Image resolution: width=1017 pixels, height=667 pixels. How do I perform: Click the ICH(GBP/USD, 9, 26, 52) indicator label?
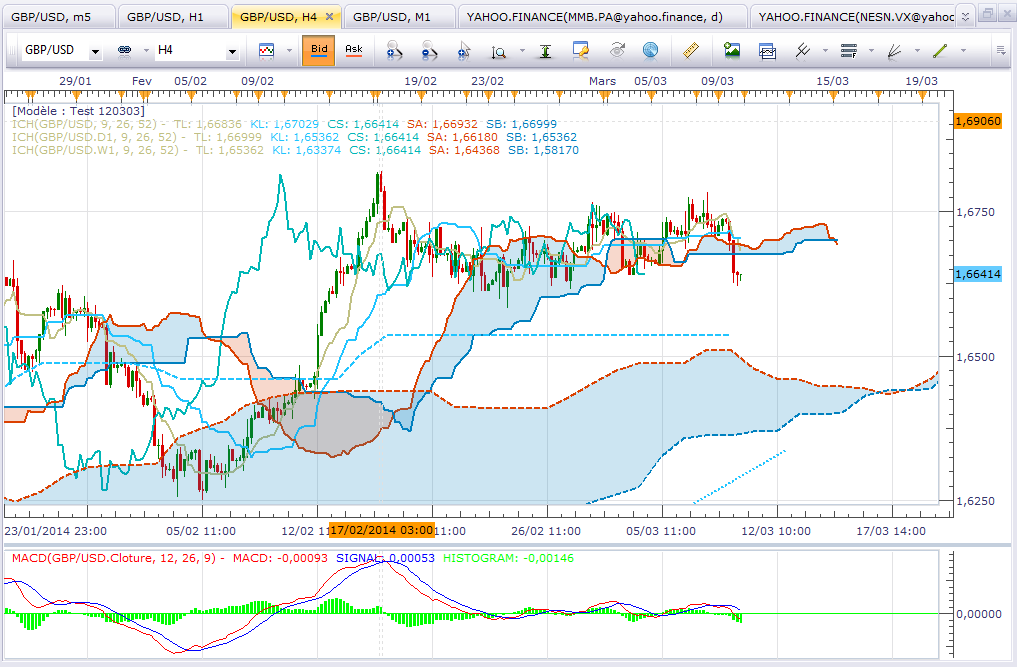(84, 124)
